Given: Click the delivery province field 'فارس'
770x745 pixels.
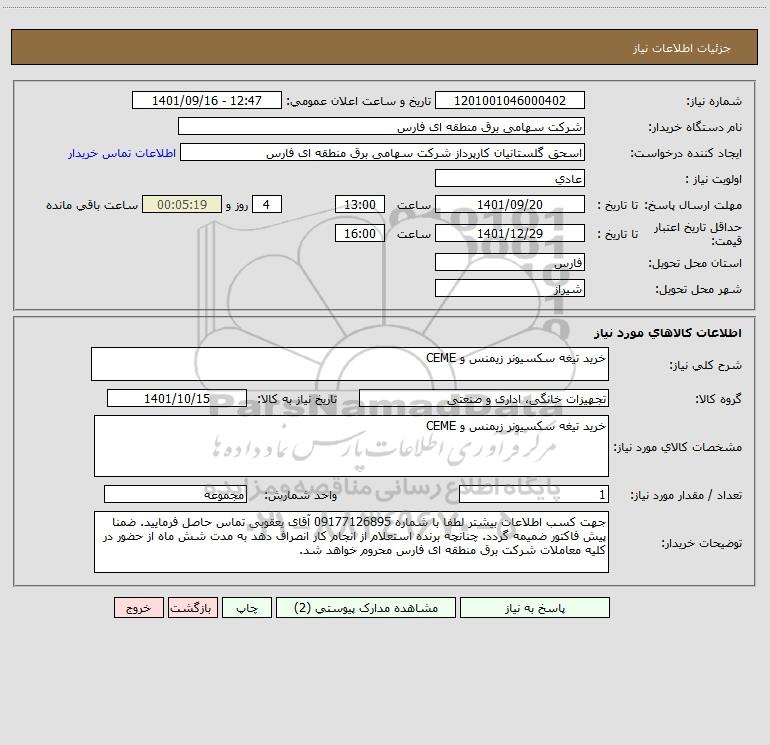Looking at the screenshot, I should (x=510, y=262).
